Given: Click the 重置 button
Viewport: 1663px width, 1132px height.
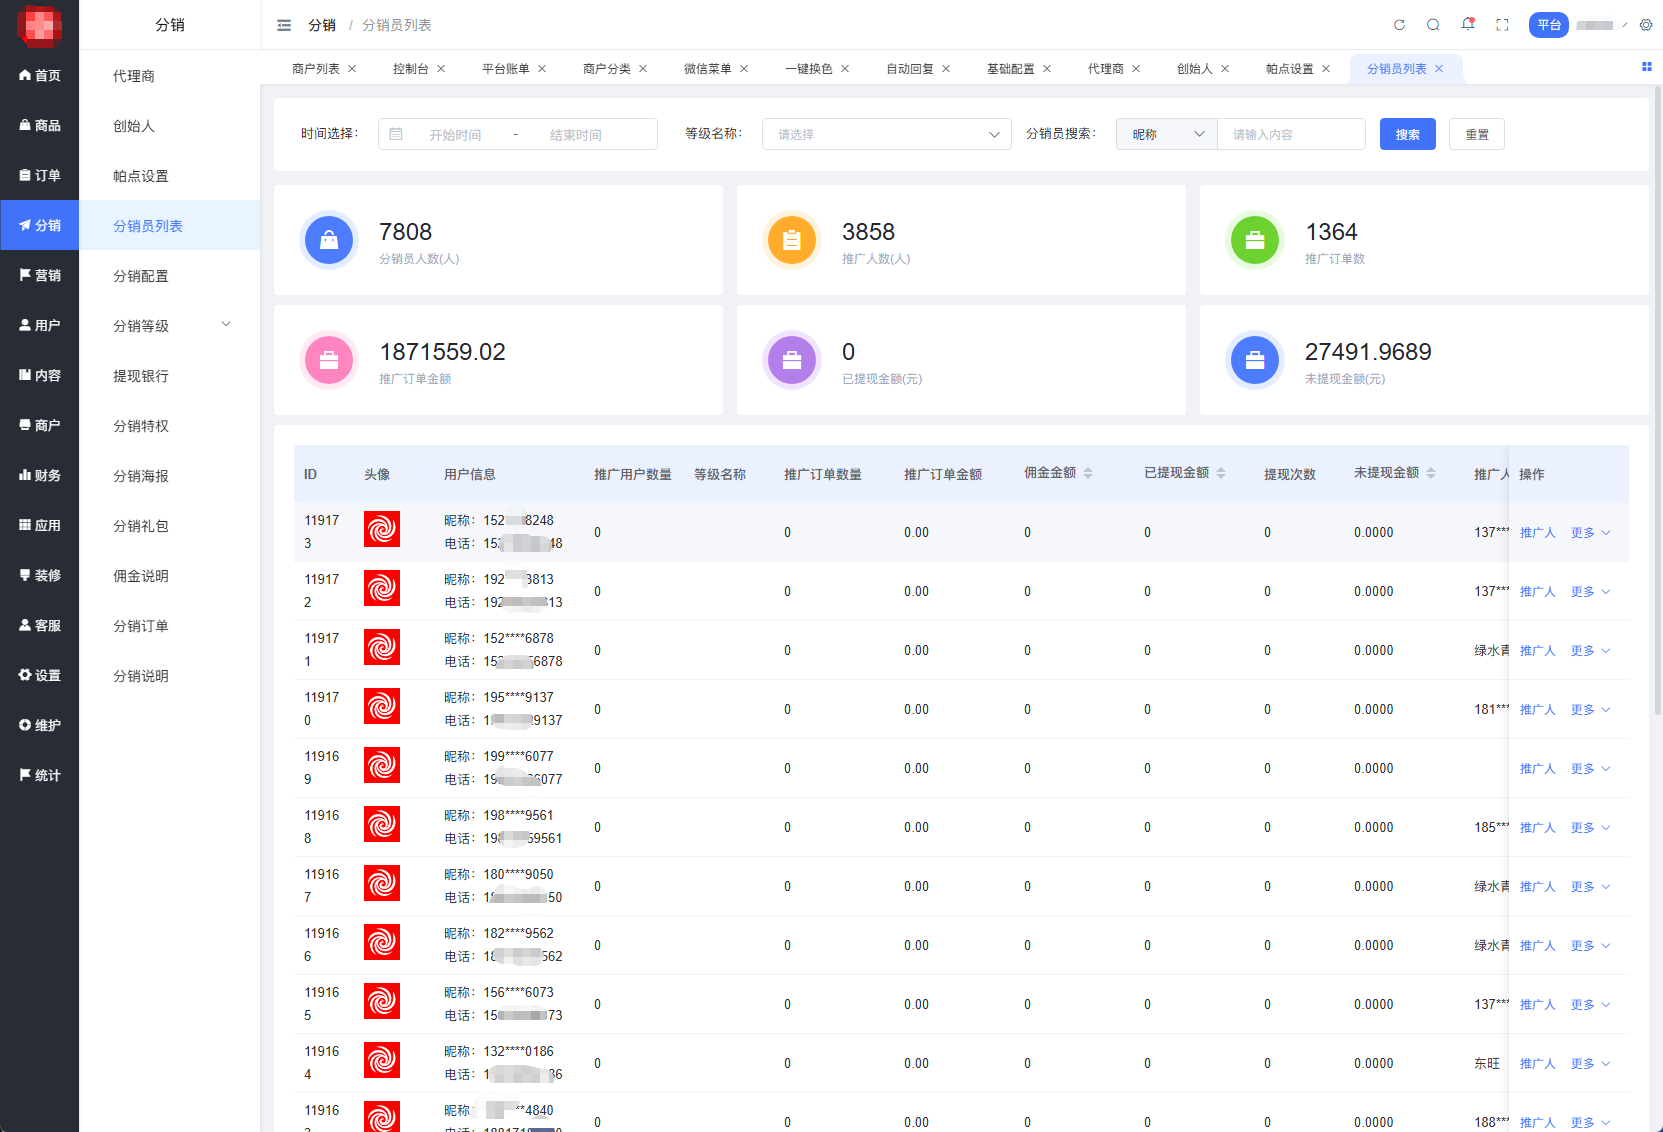Looking at the screenshot, I should pyautogui.click(x=1476, y=134).
